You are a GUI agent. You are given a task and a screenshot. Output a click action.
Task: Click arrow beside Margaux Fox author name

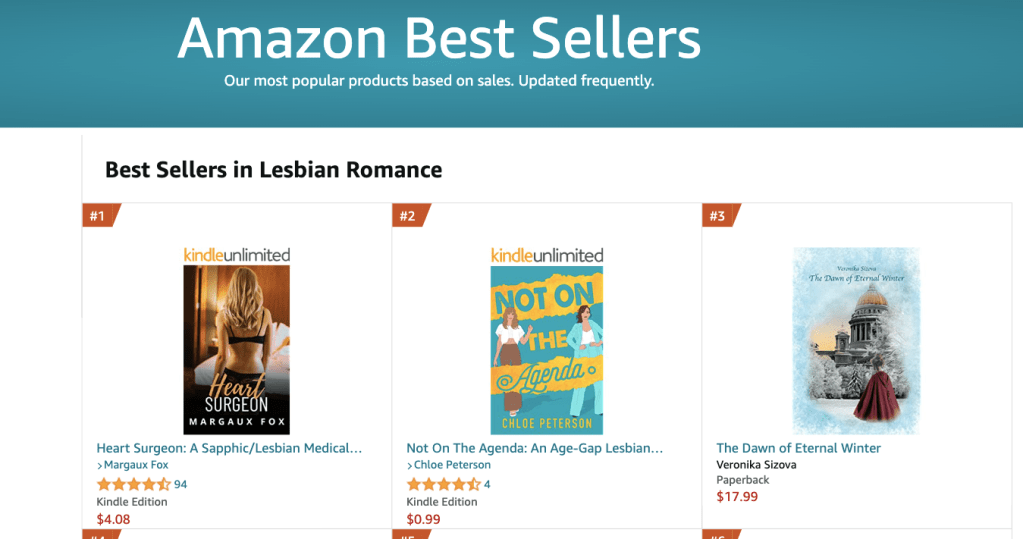point(100,466)
